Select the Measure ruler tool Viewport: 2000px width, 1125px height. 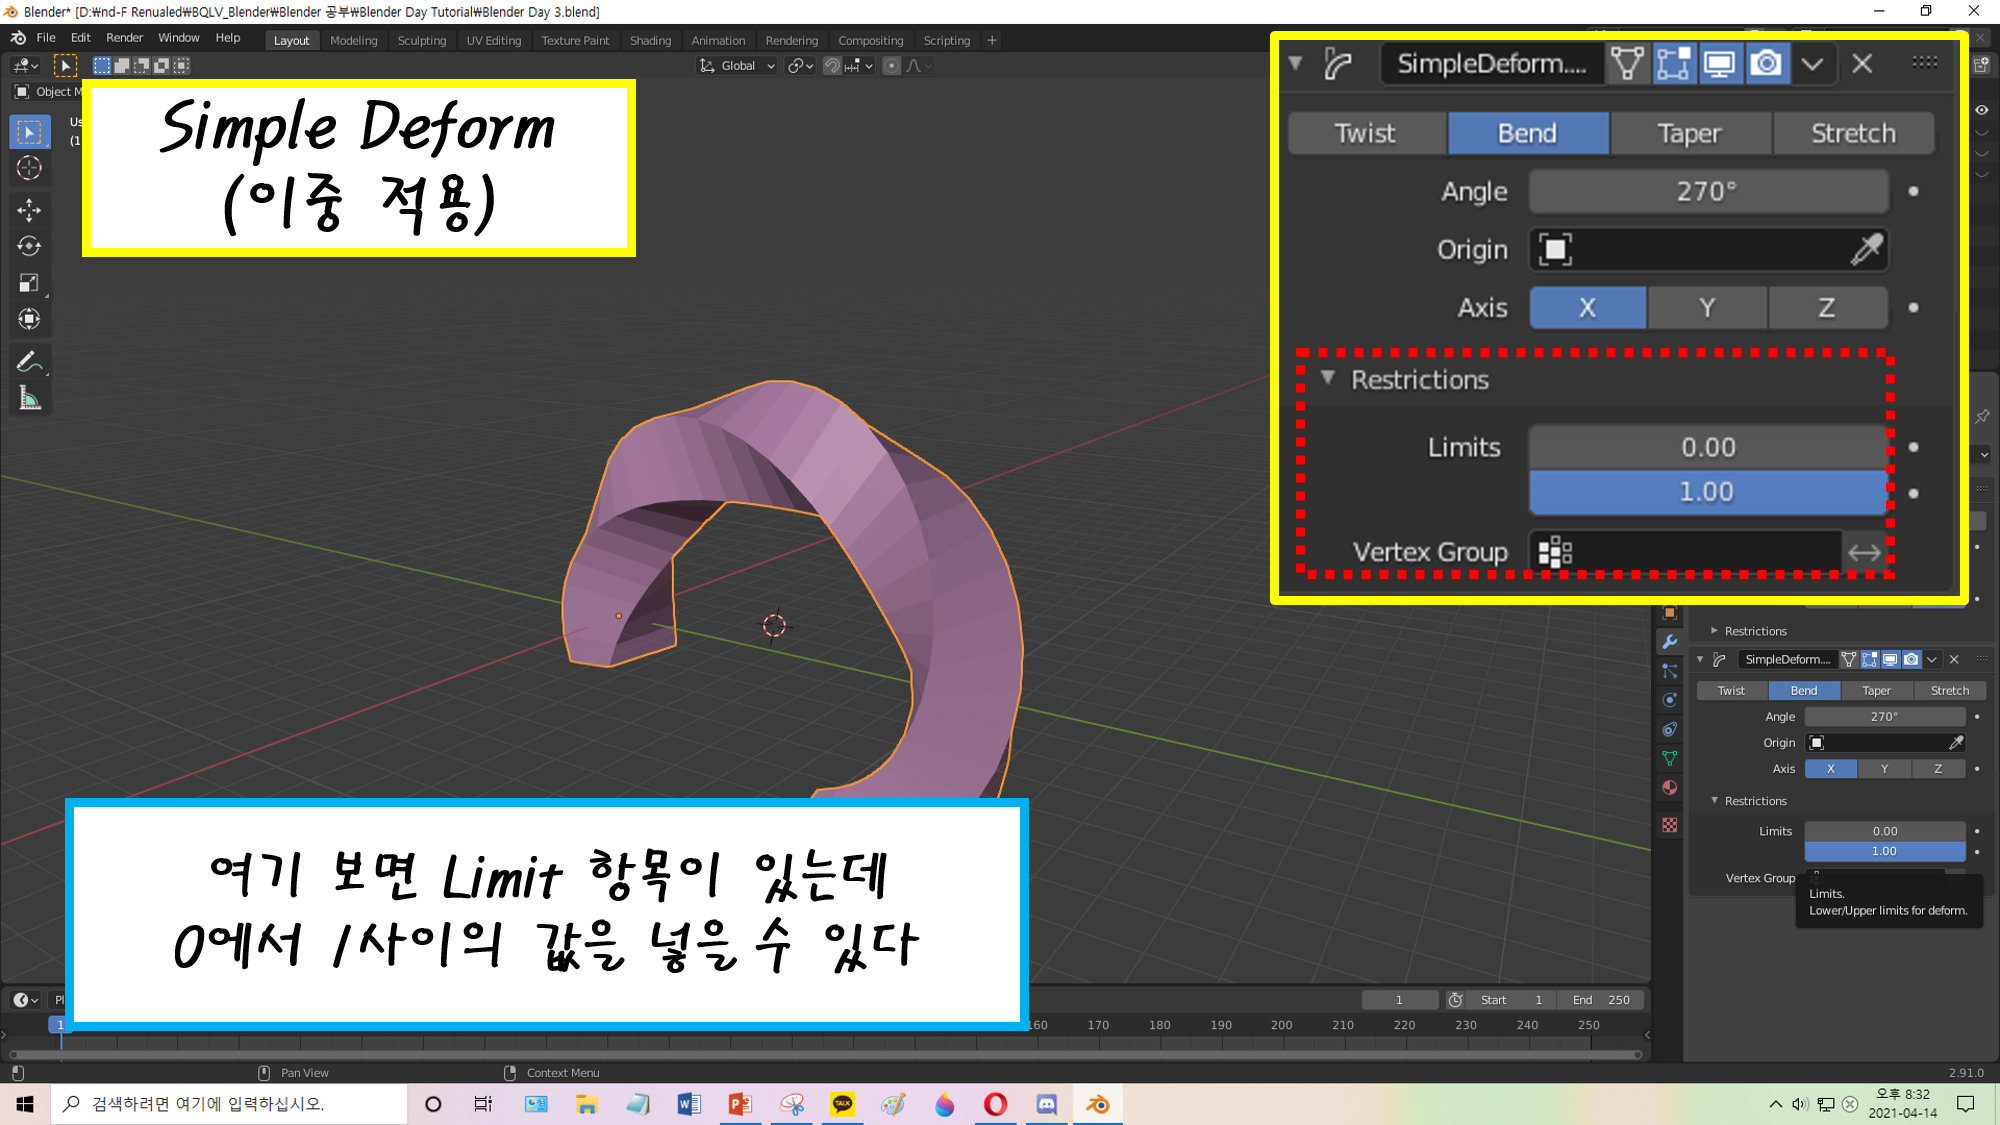(29, 399)
